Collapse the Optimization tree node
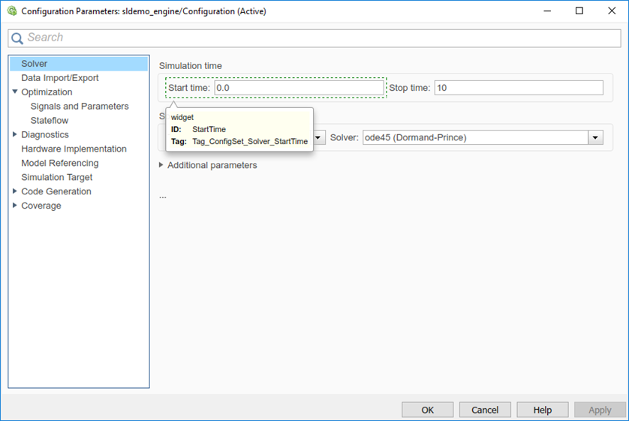629x421 pixels. [x=15, y=92]
